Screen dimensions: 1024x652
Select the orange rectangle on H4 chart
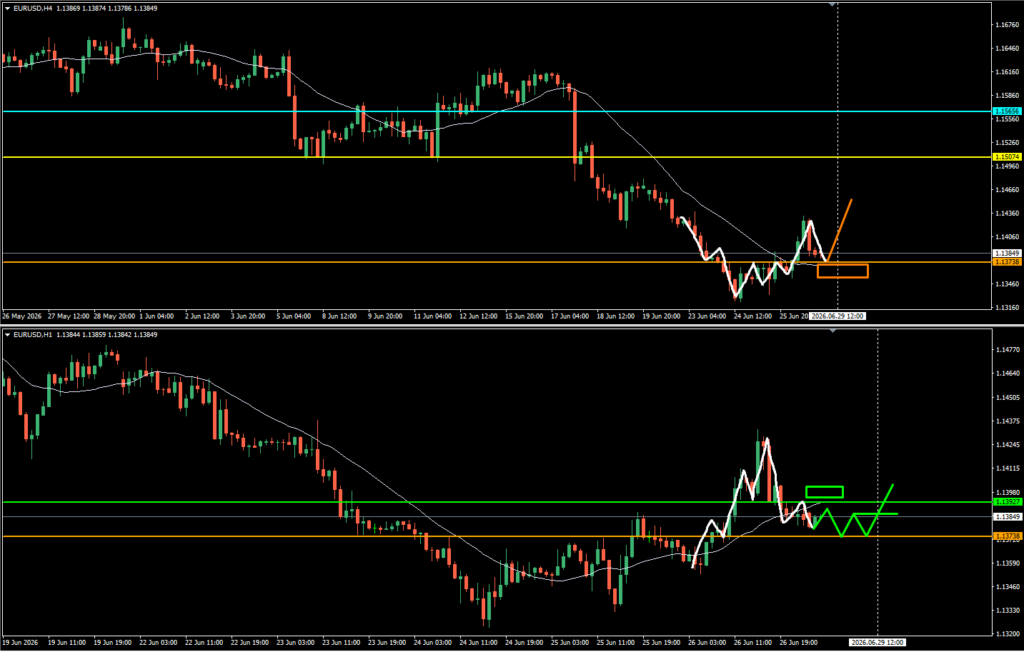pos(842,270)
